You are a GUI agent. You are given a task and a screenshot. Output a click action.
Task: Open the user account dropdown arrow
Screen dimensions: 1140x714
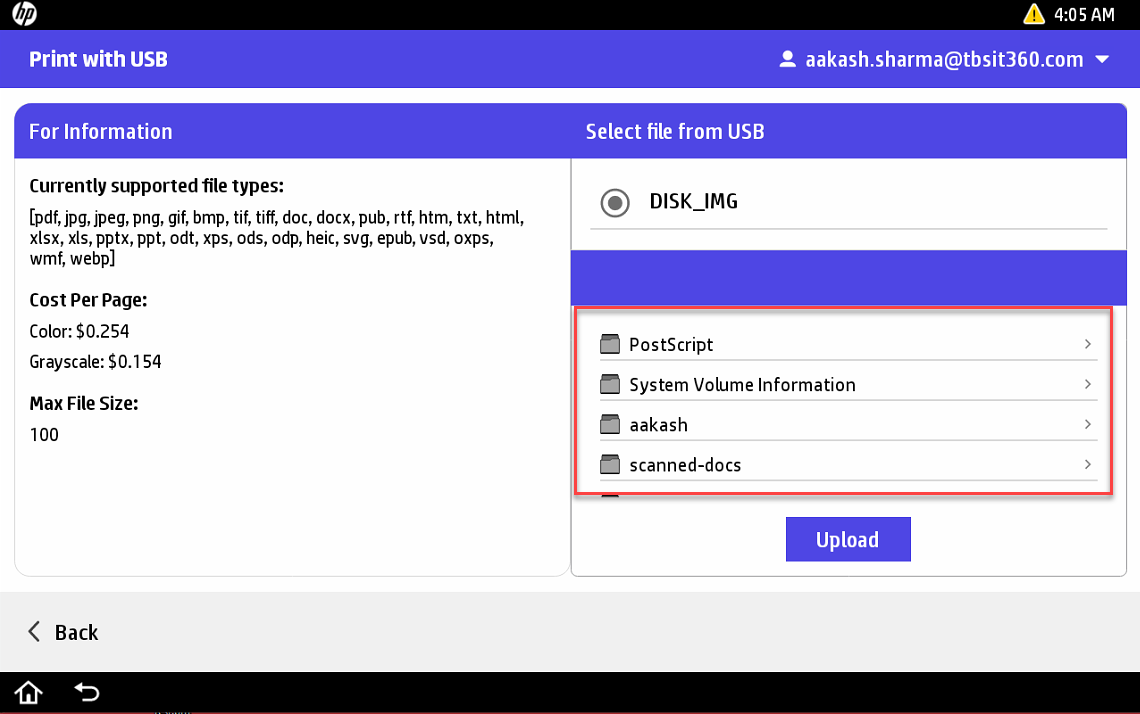[x=1102, y=60]
